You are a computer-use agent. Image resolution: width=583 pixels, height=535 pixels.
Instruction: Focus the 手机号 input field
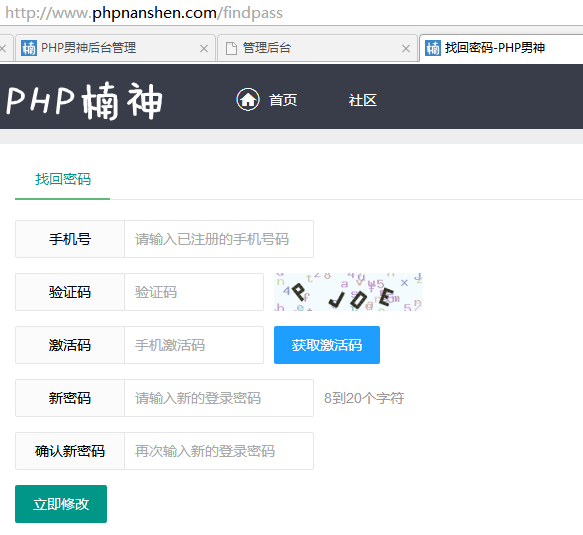219,239
